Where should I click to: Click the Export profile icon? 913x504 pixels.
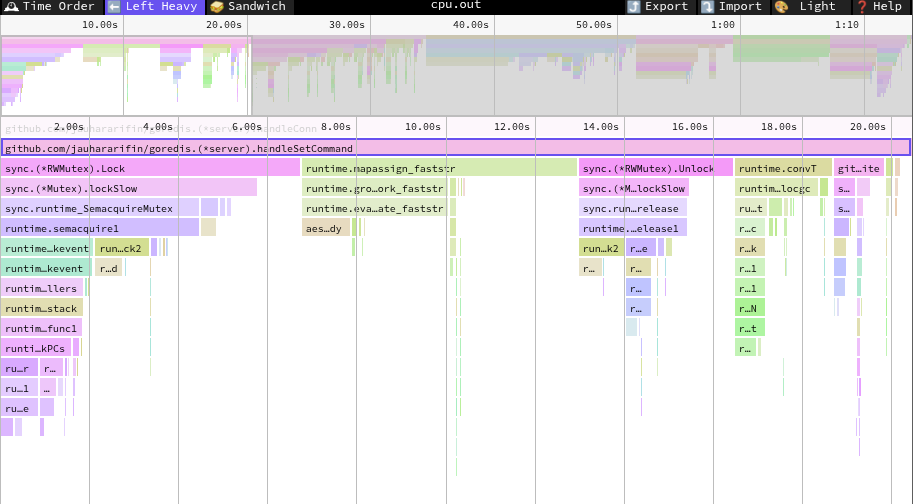click(x=634, y=7)
